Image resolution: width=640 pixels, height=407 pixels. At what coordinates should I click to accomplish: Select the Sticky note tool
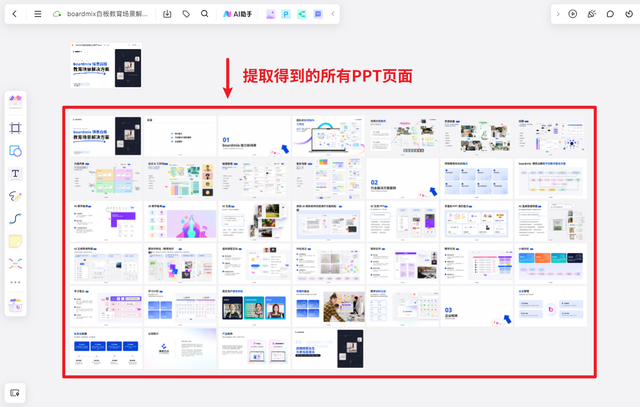click(x=16, y=241)
